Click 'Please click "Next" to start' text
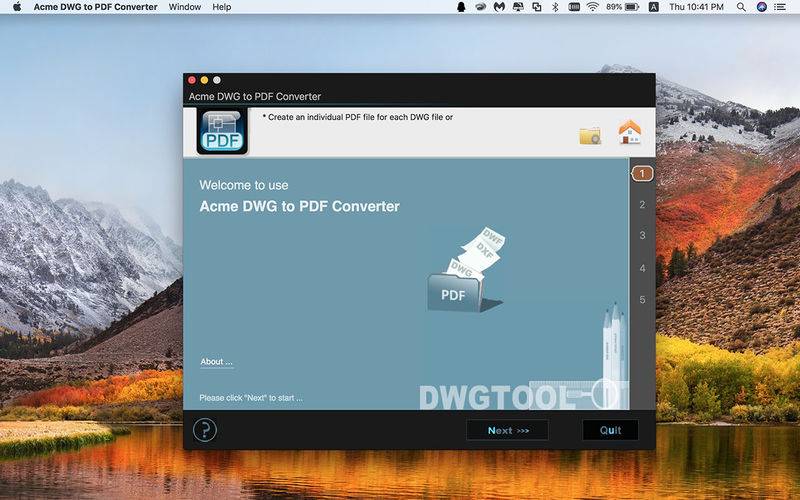Viewport: 800px width, 500px height. [251, 397]
